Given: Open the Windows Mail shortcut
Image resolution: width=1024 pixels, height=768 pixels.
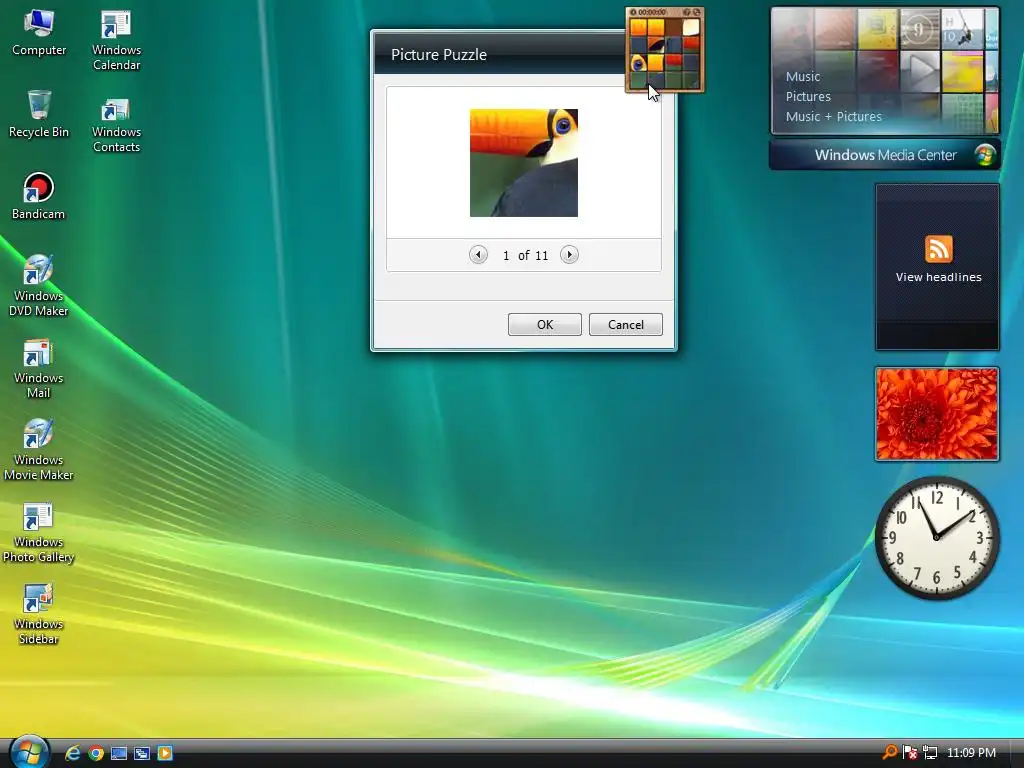Looking at the screenshot, I should coord(39,368).
